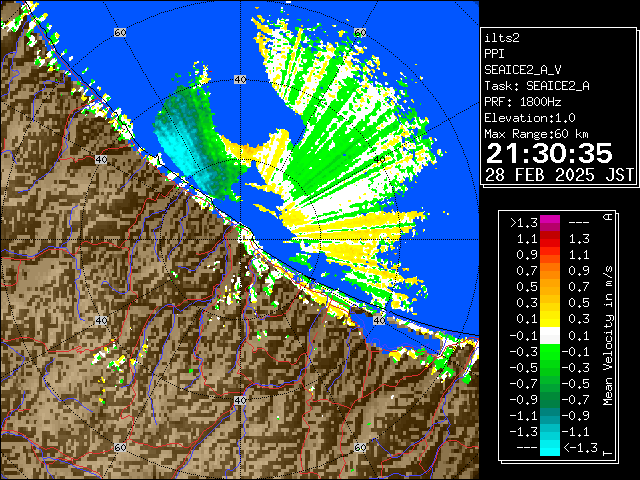Click the 21:30:35 timestamp
The height and width of the screenshot is (480, 640).
tap(549, 153)
